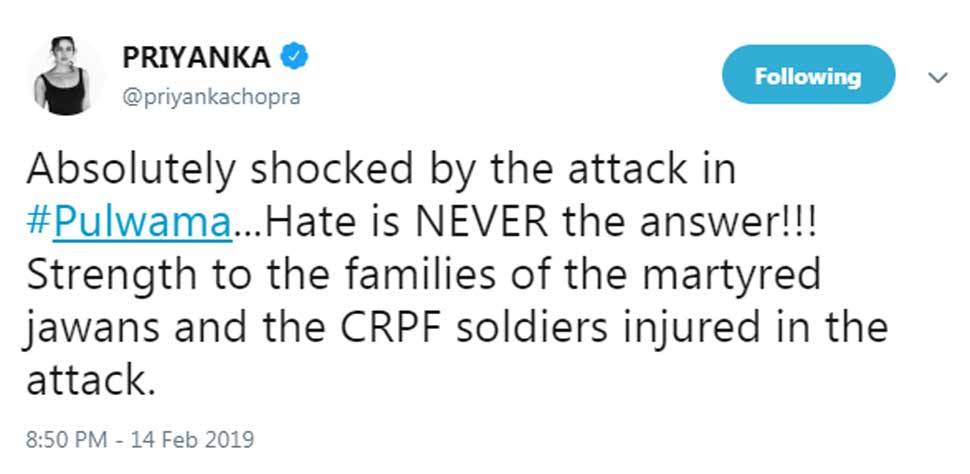Click the PRIYANKA display name
Screen dimensions: 970x474
tap(197, 58)
